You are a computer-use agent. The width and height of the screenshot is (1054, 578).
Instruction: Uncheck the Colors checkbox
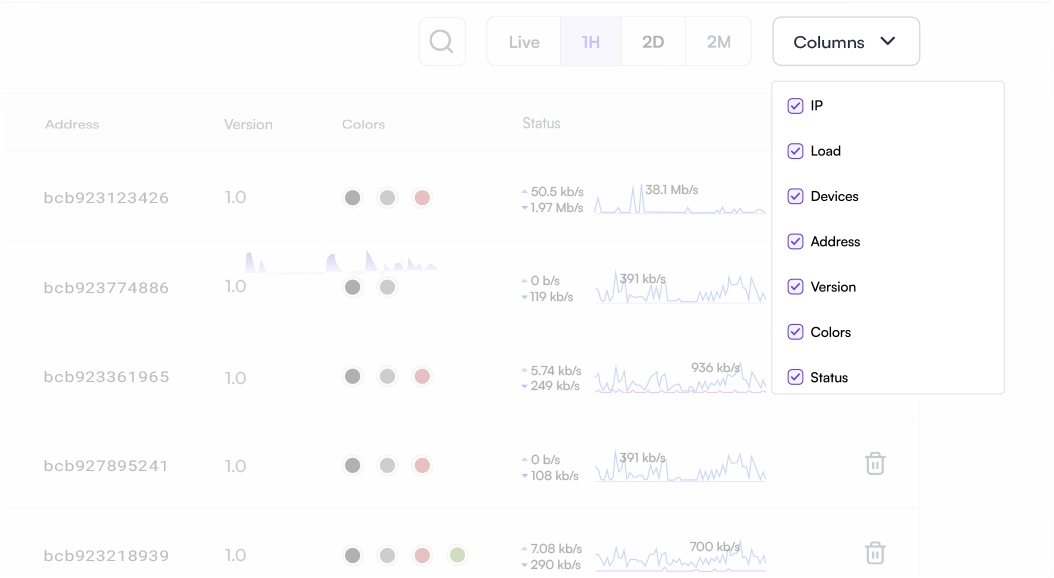(x=795, y=331)
